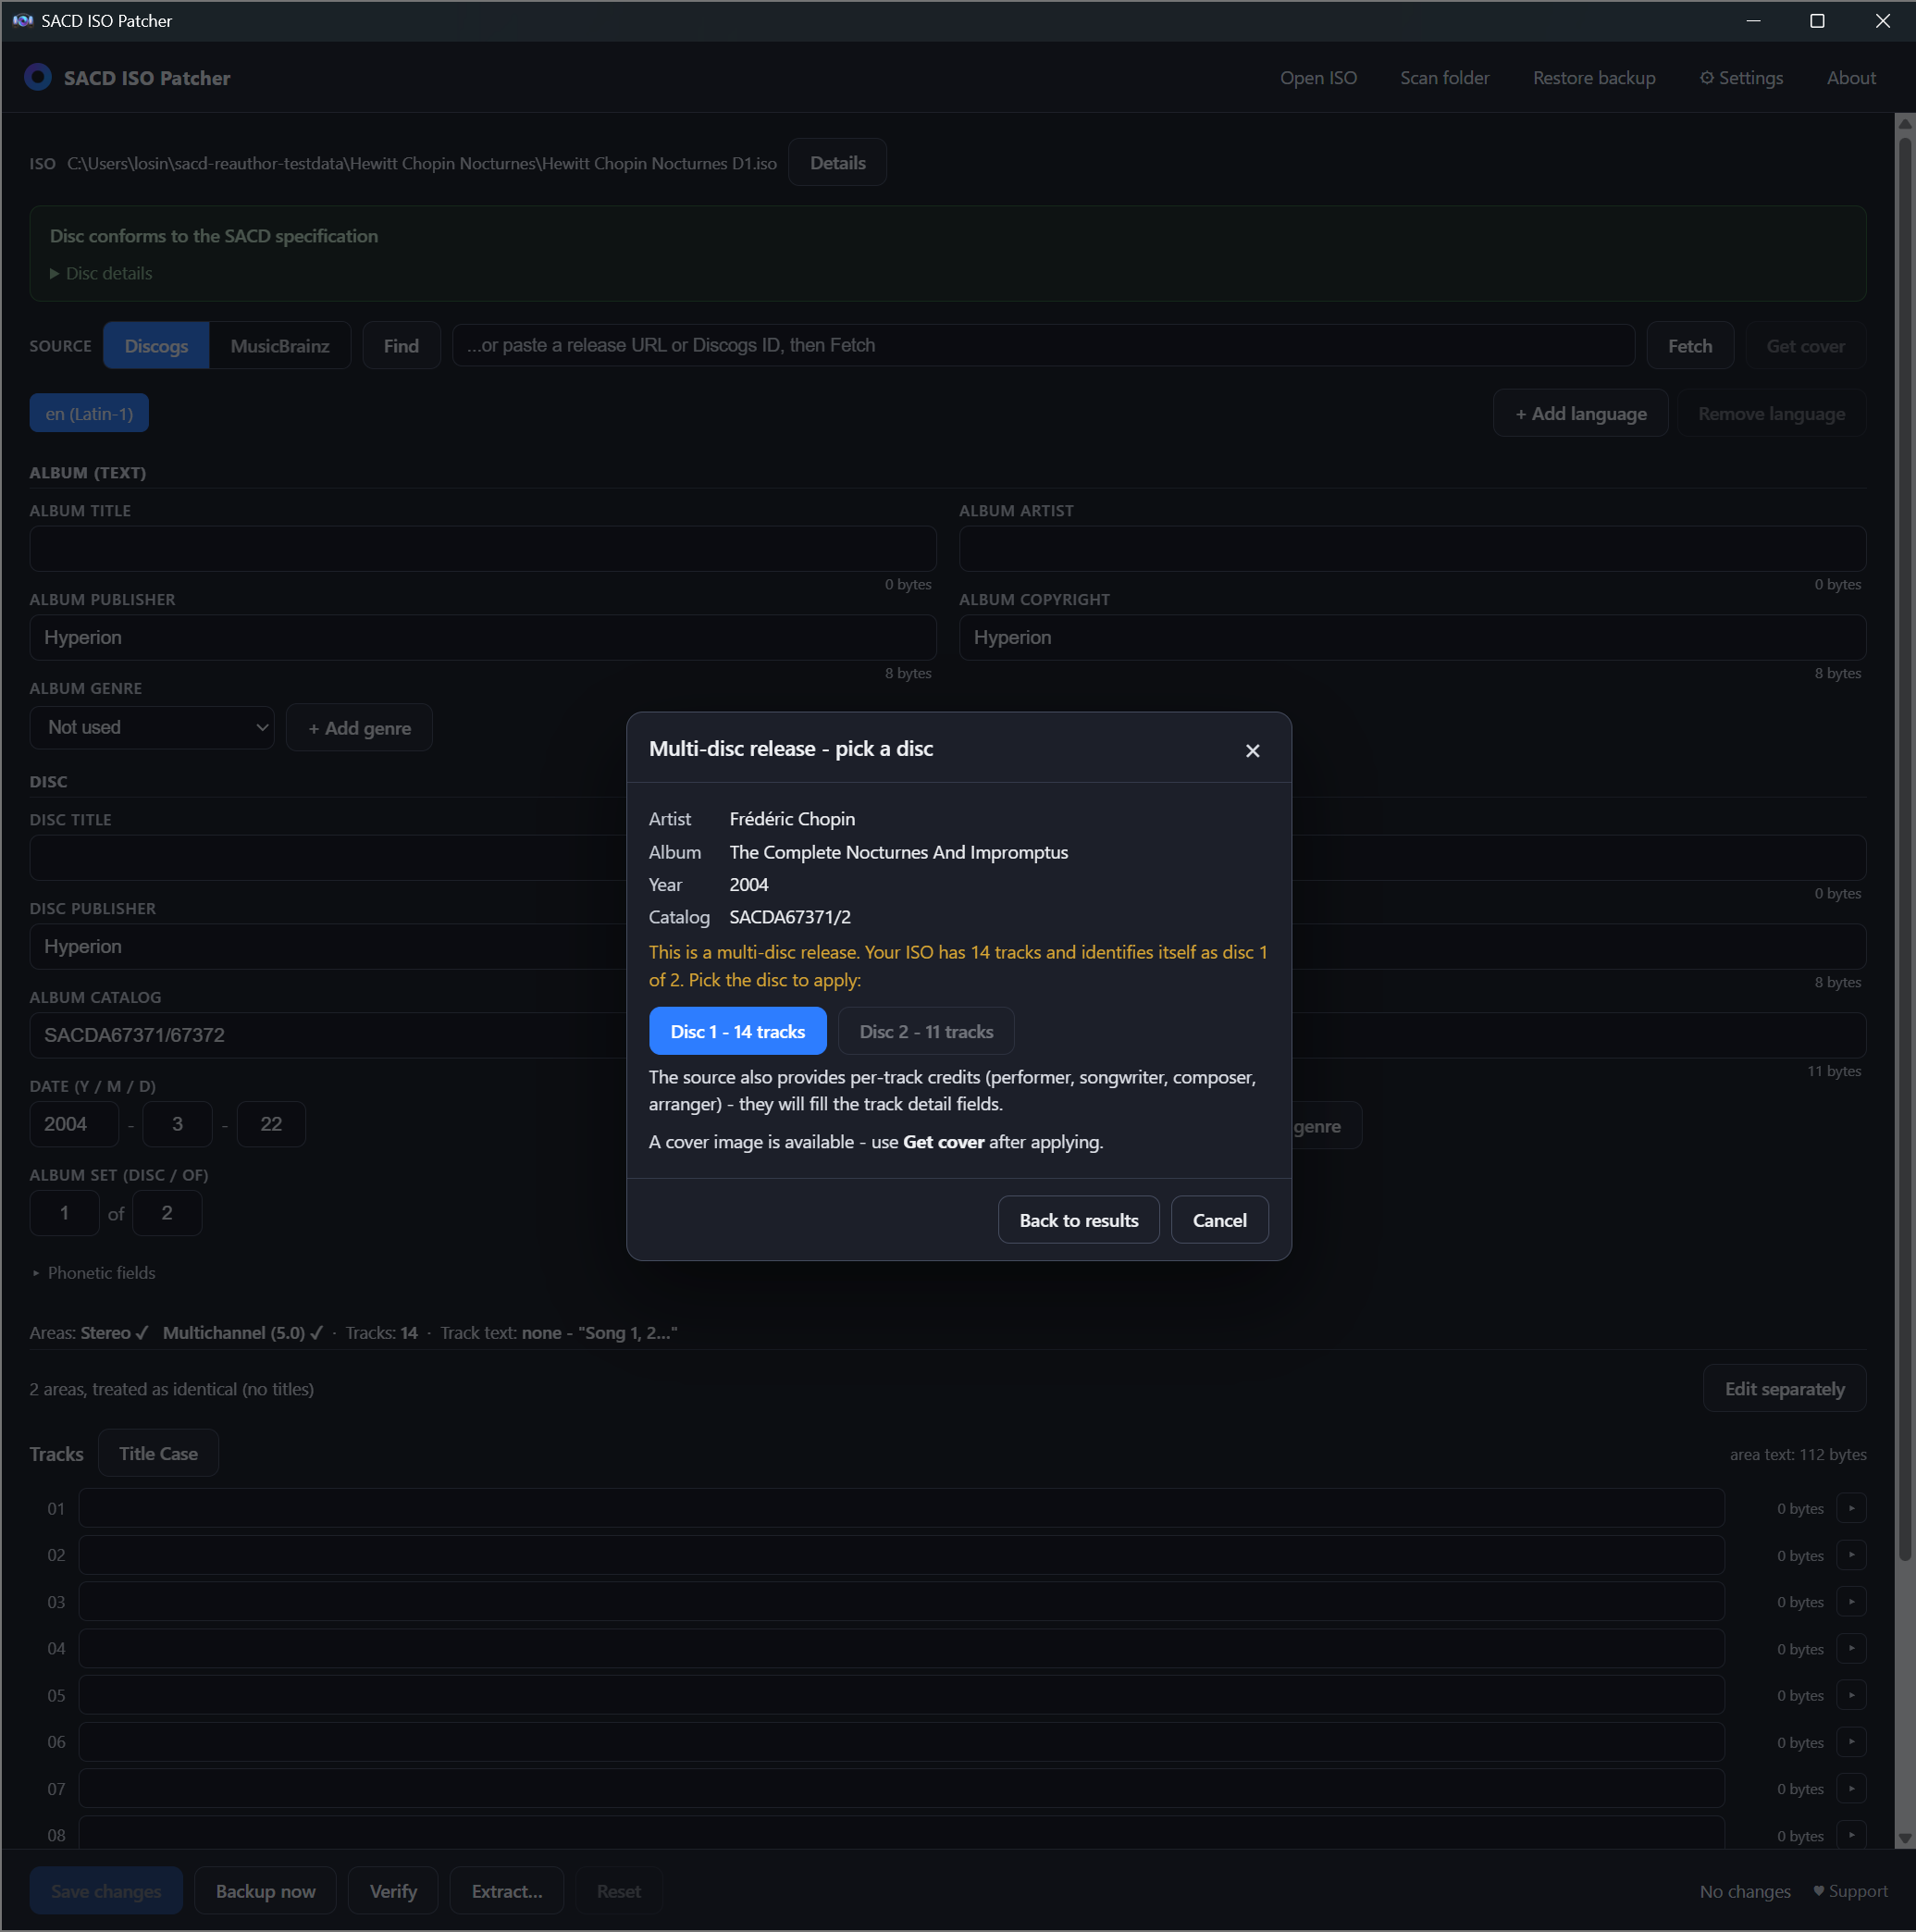Edit the date year field 2004
The height and width of the screenshot is (1932, 1916).
(x=74, y=1124)
